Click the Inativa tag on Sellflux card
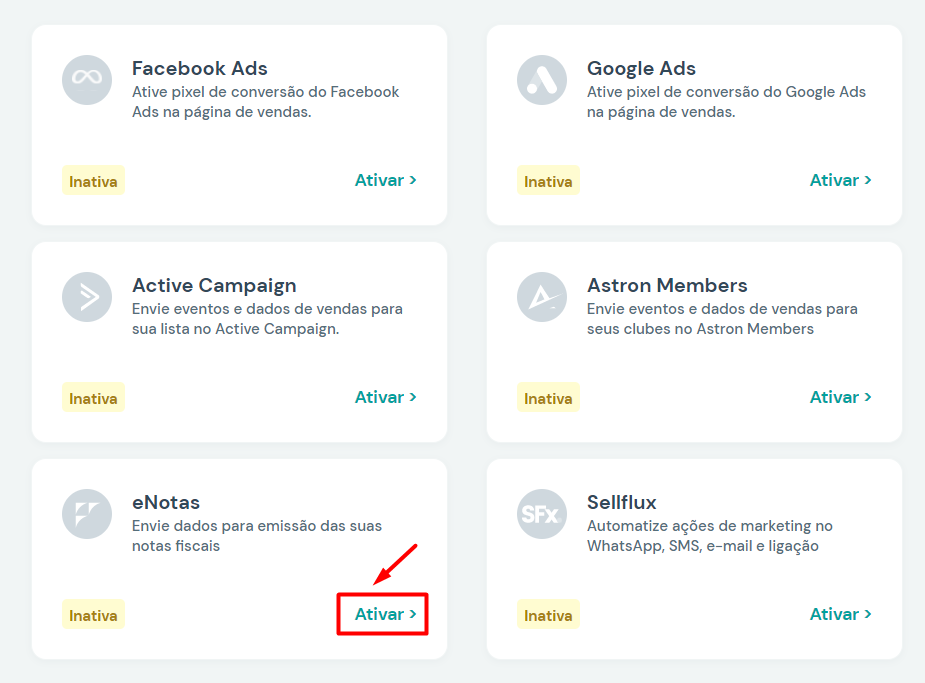Viewport: 925px width, 683px height. (548, 615)
